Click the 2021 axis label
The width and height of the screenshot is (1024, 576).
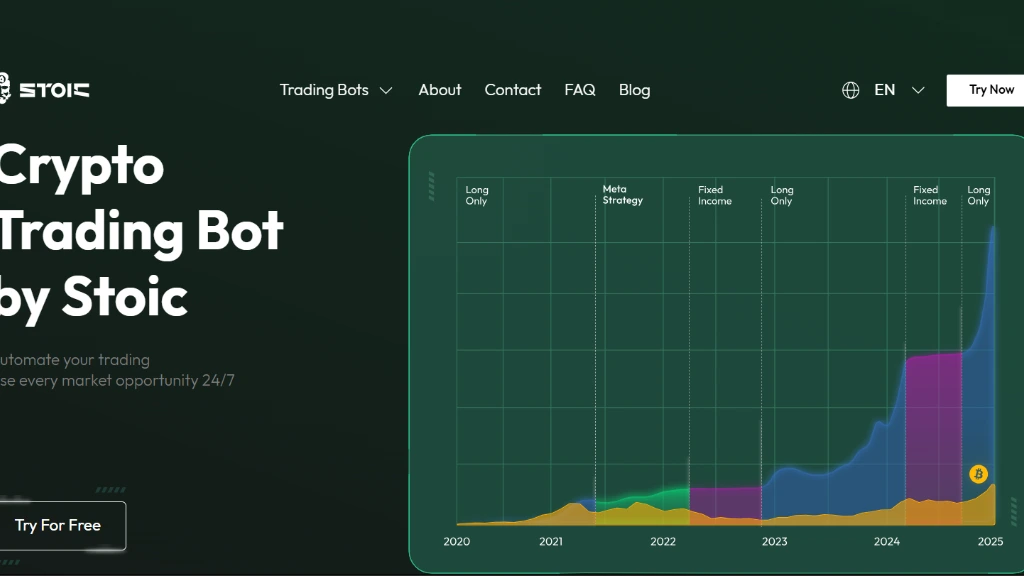(x=551, y=541)
